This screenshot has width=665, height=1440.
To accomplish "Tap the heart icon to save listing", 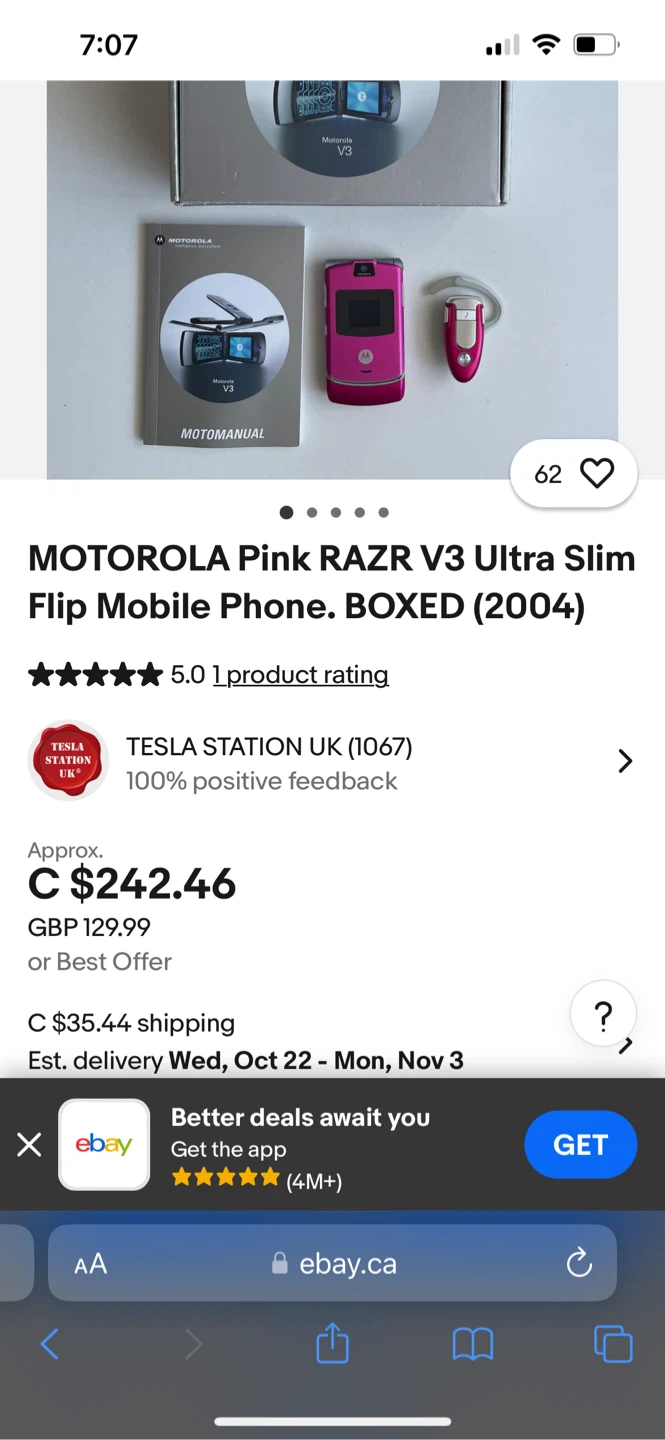I will [x=597, y=473].
